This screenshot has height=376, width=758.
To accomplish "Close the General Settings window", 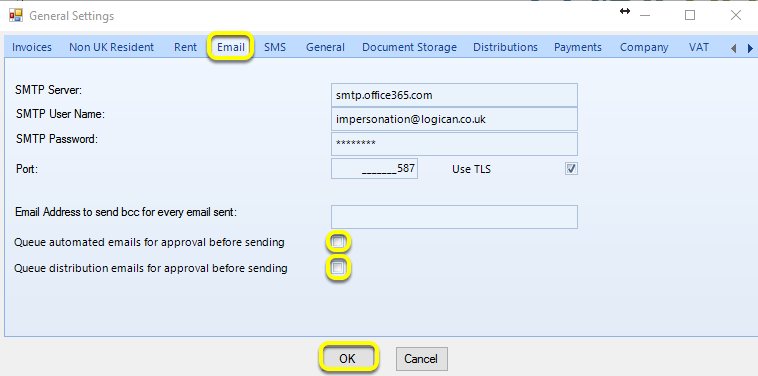I will point(736,15).
